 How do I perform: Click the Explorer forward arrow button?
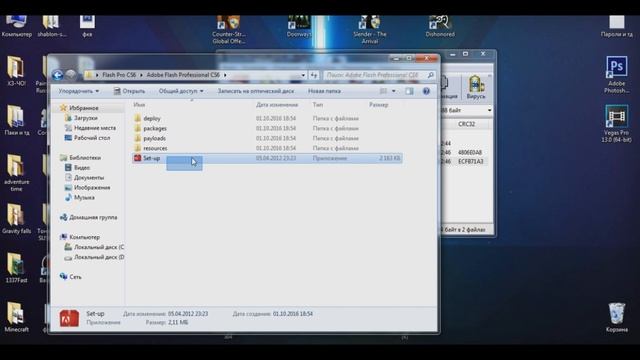click(71, 75)
